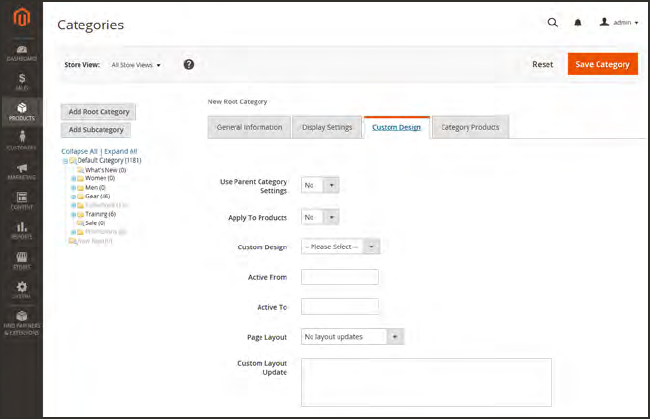This screenshot has width=651, height=420.
Task: Click the Add Subcategory button
Action: (96, 130)
